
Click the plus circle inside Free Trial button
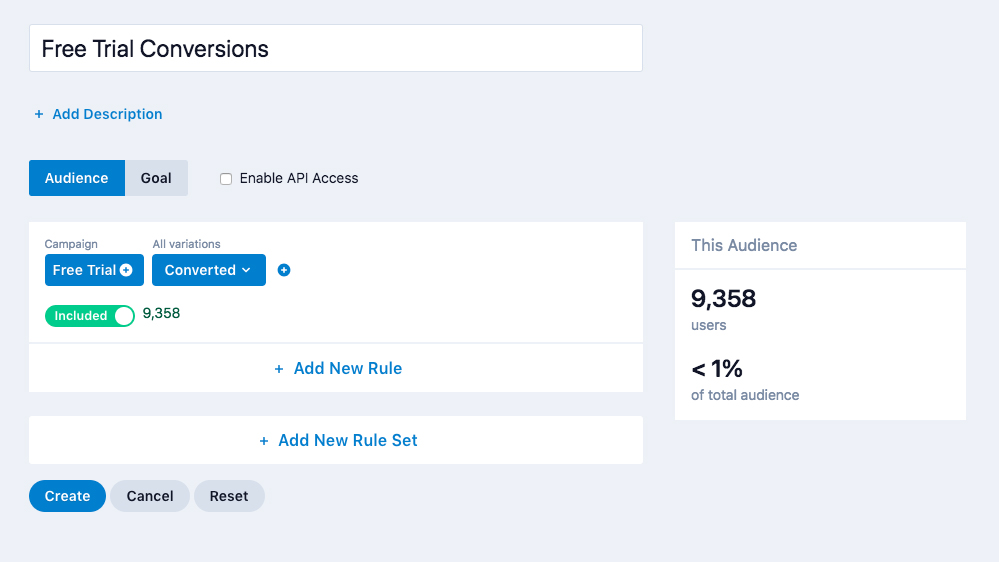click(126, 270)
